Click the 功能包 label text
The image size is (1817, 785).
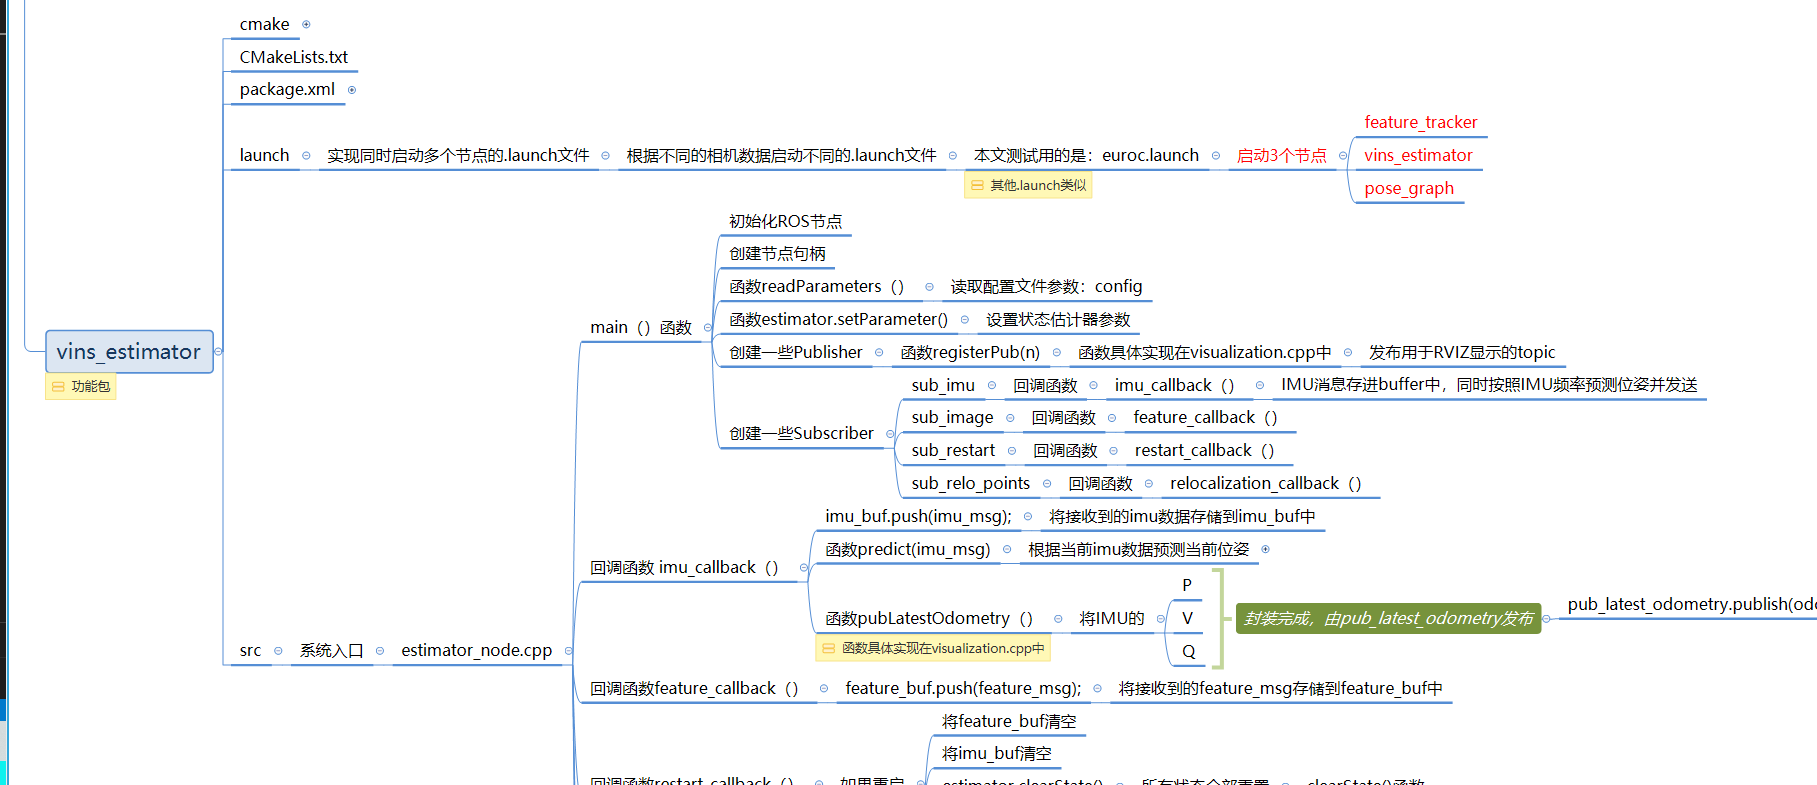coord(90,387)
